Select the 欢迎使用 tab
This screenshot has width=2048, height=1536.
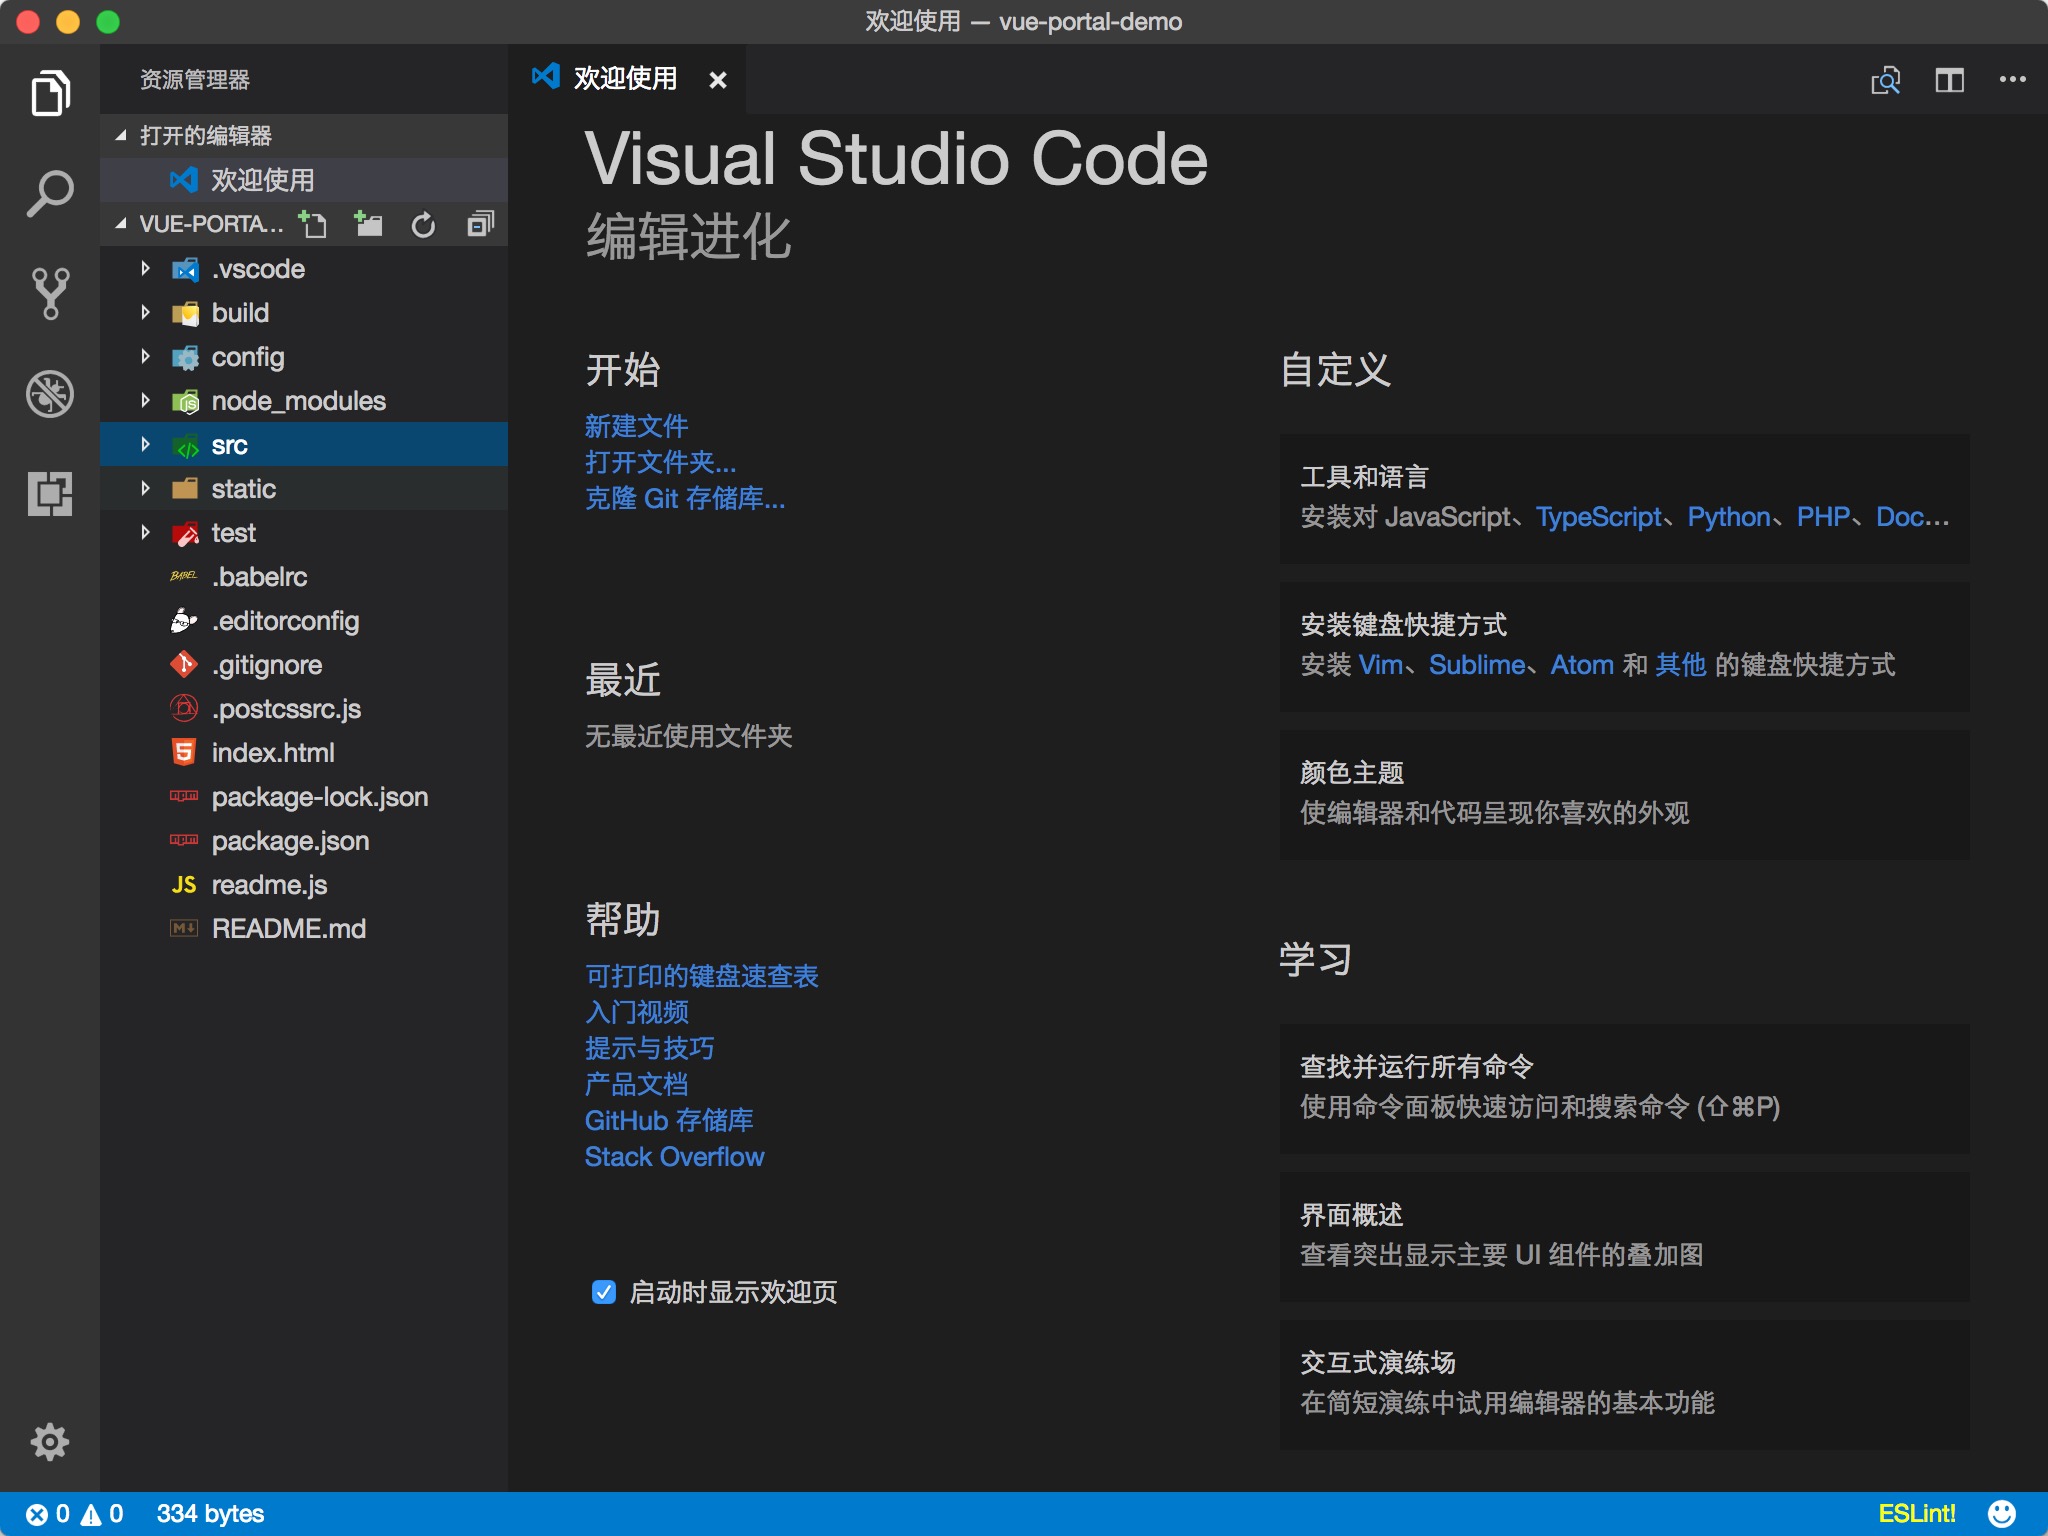click(x=625, y=80)
